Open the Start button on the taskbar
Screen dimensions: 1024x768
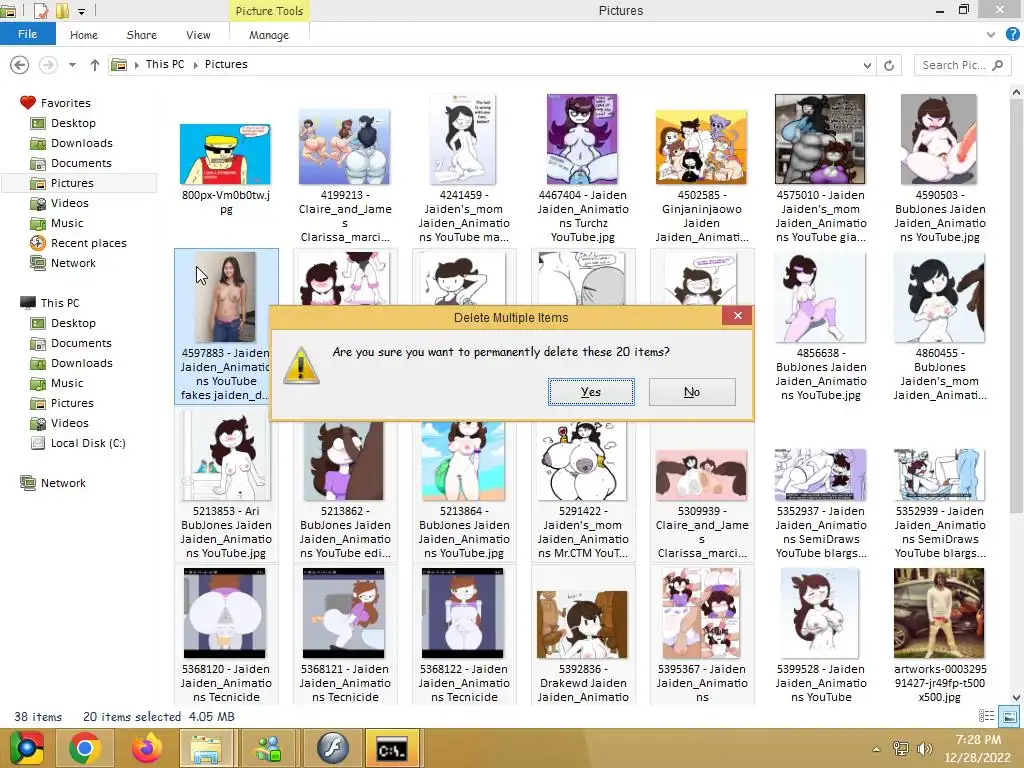(x=26, y=748)
